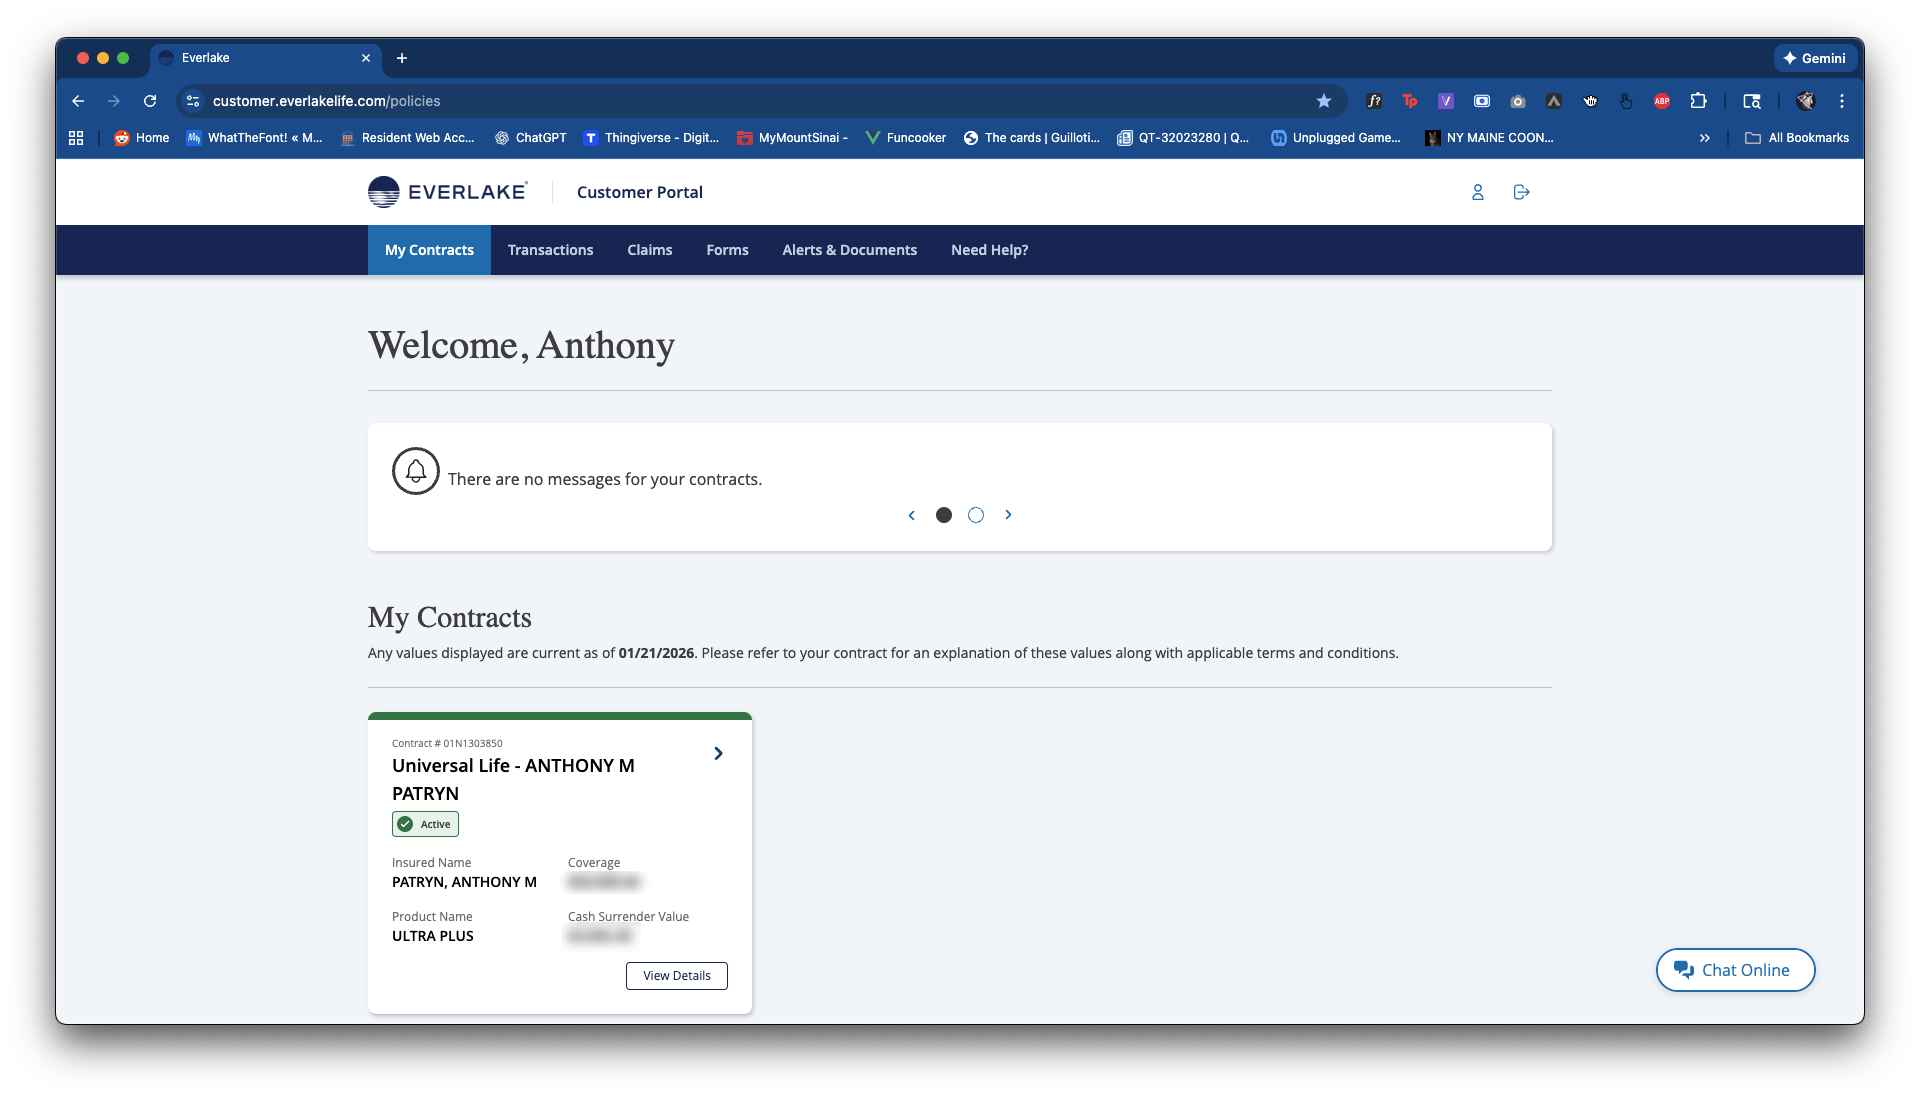Open Chat Online button
Screen dimensions: 1920x1098
[1735, 970]
